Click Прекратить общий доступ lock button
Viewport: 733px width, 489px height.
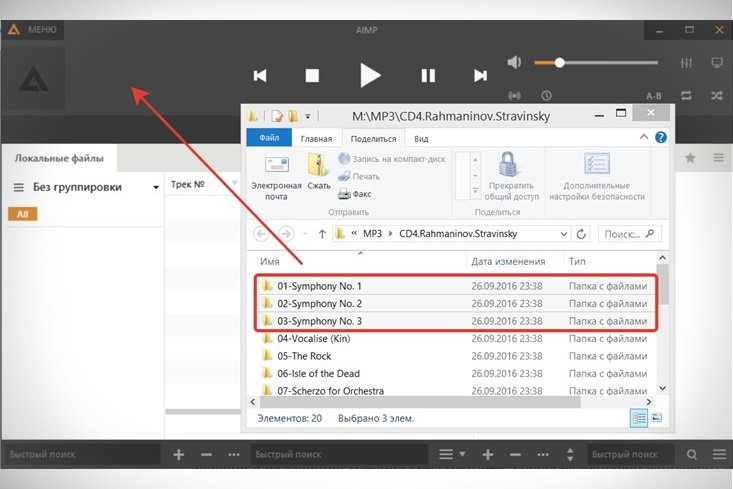click(x=511, y=177)
